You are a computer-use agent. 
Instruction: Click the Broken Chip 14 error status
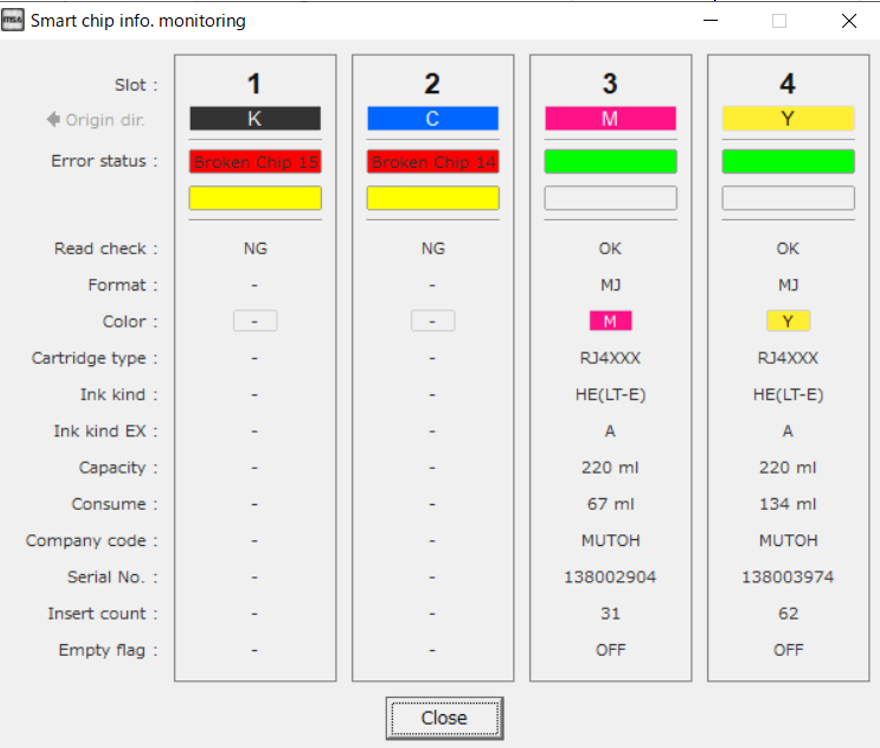click(432, 162)
